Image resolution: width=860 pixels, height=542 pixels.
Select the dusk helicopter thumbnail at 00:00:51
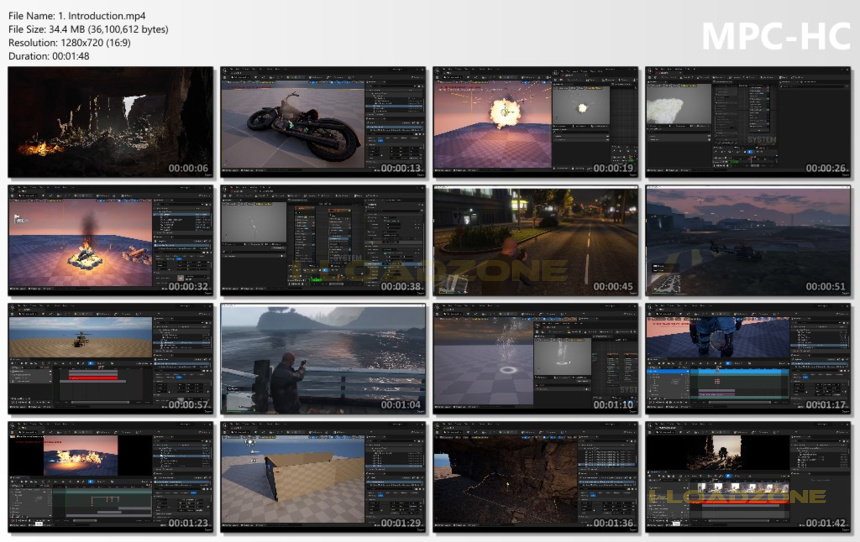point(748,240)
